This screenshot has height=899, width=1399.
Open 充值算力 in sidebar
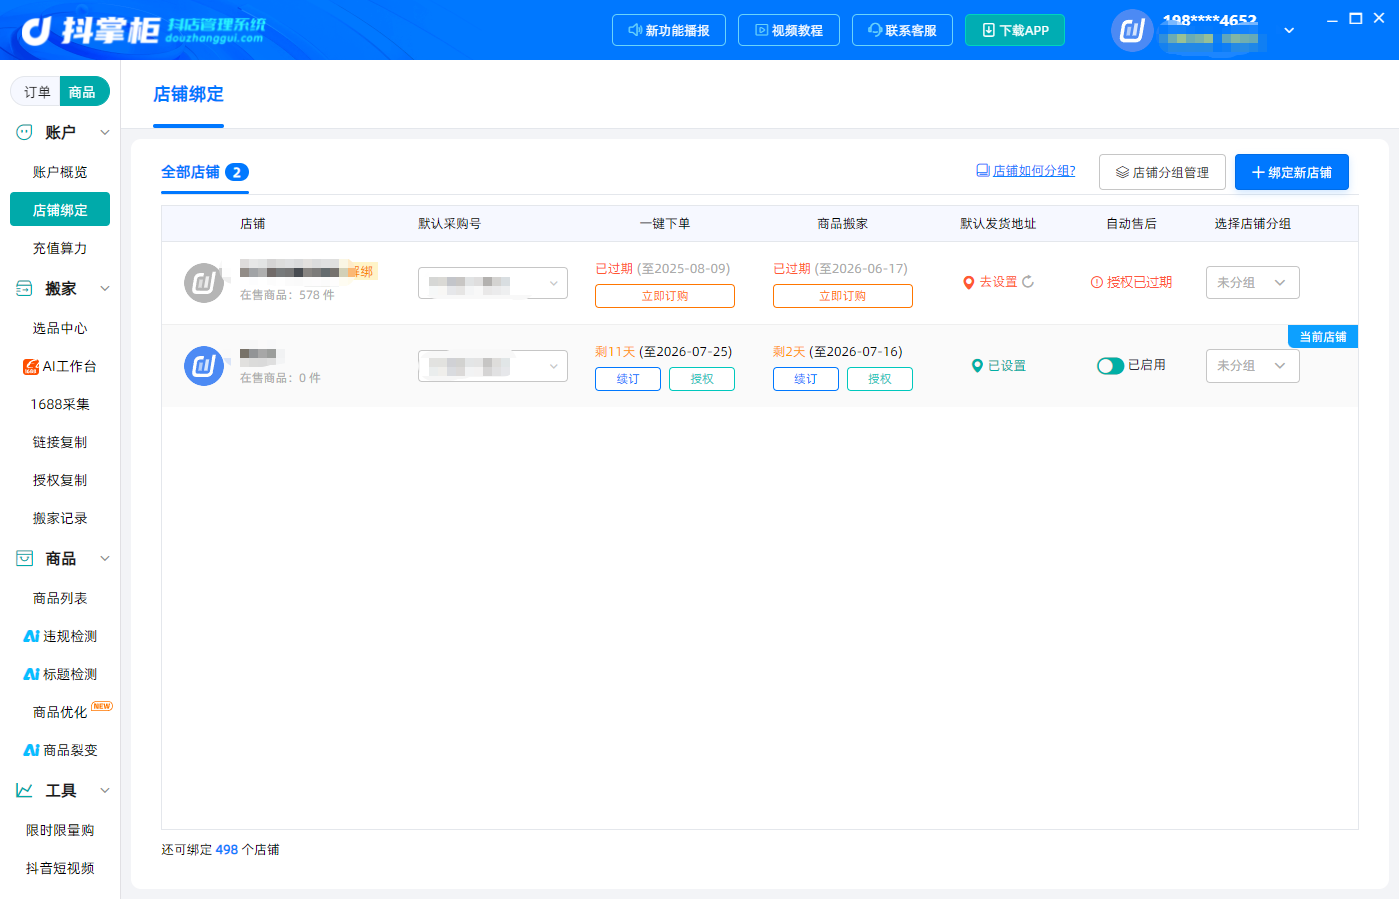coord(60,248)
